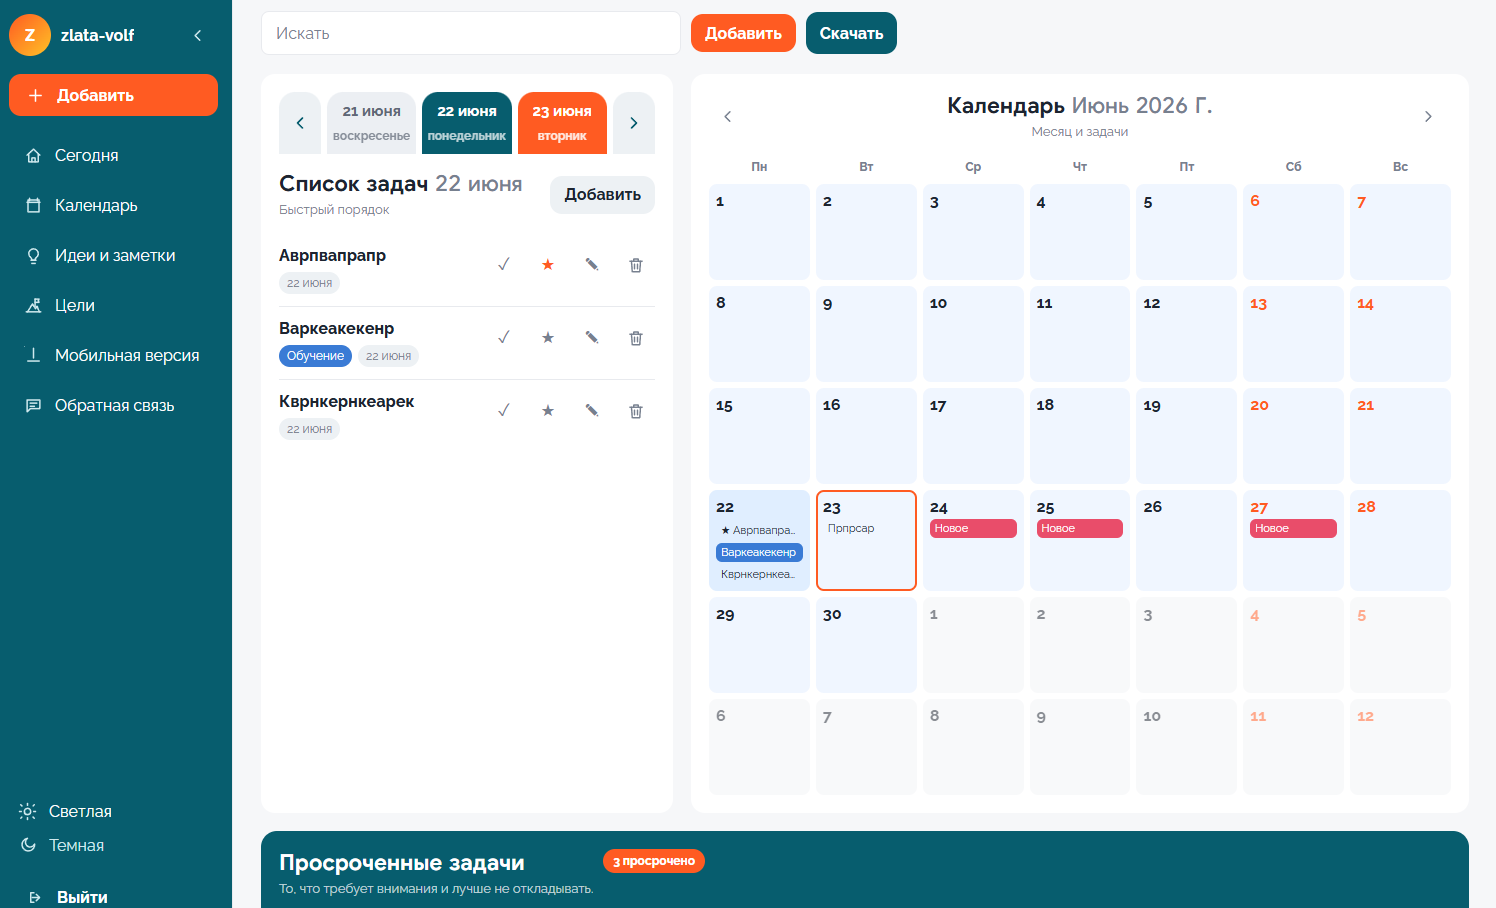Open Идеи и заметки lightbulb item
Image resolution: width=1496 pixels, height=908 pixels.
click(114, 255)
